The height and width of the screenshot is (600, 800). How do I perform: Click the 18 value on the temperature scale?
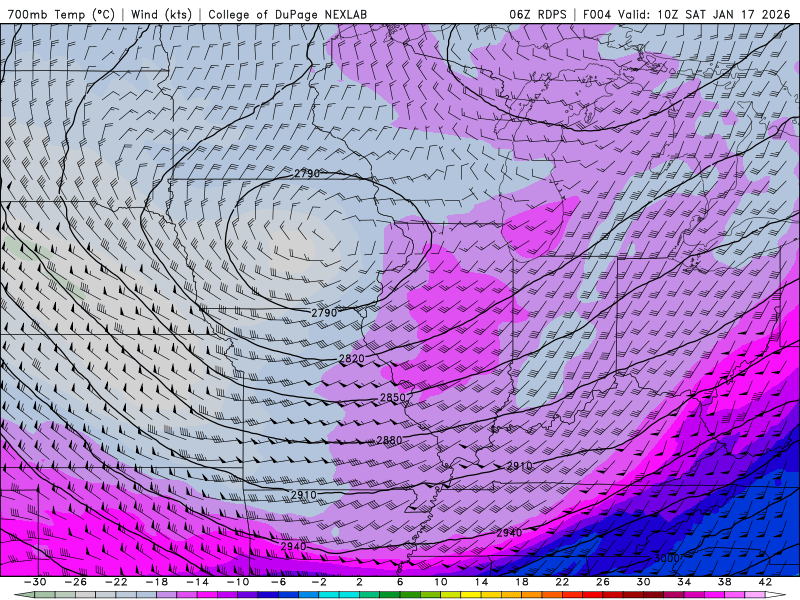click(521, 582)
